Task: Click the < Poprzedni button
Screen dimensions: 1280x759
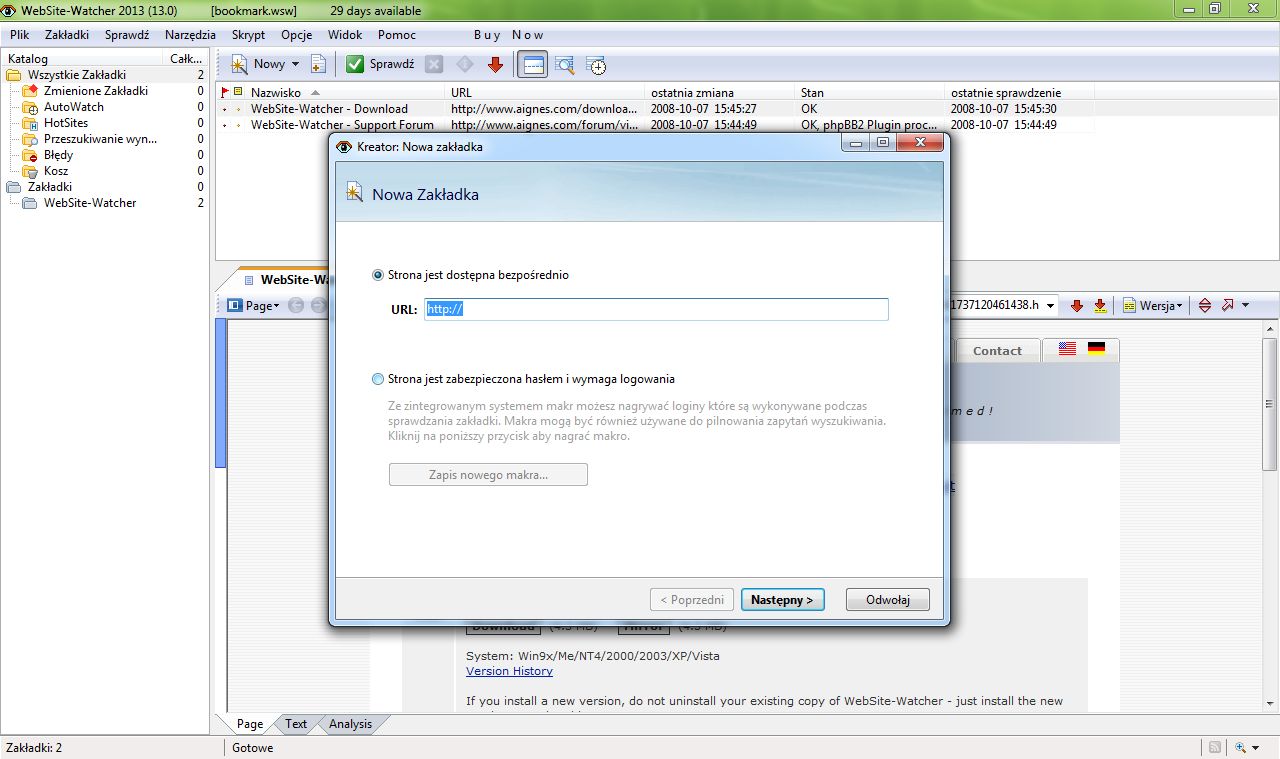Action: [x=692, y=600]
